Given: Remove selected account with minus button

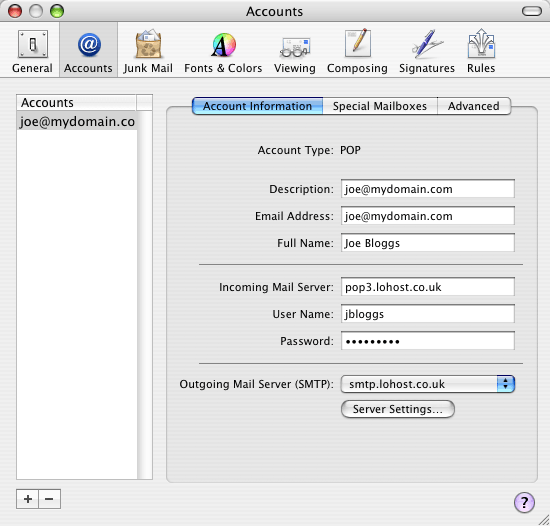Looking at the screenshot, I should pos(49,499).
